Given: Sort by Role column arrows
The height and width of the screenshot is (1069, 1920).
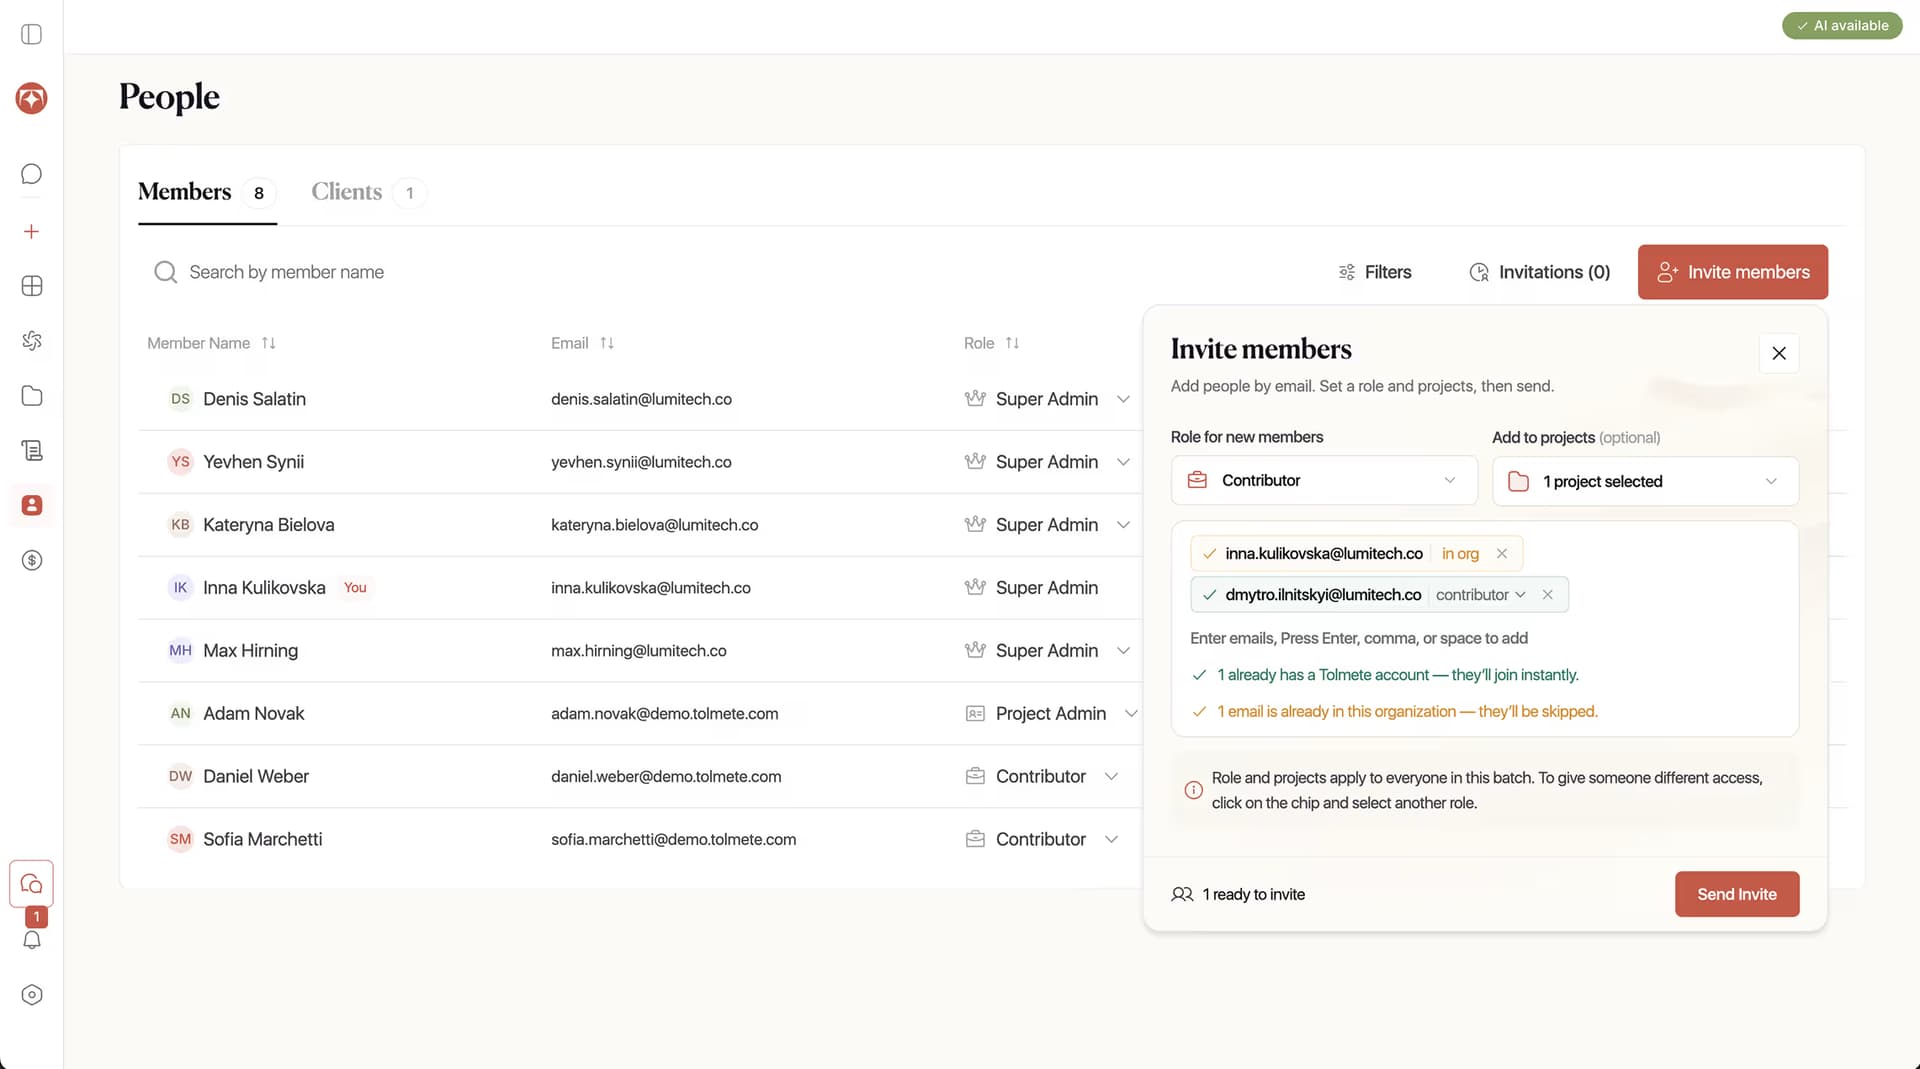Looking at the screenshot, I should pos(1012,343).
